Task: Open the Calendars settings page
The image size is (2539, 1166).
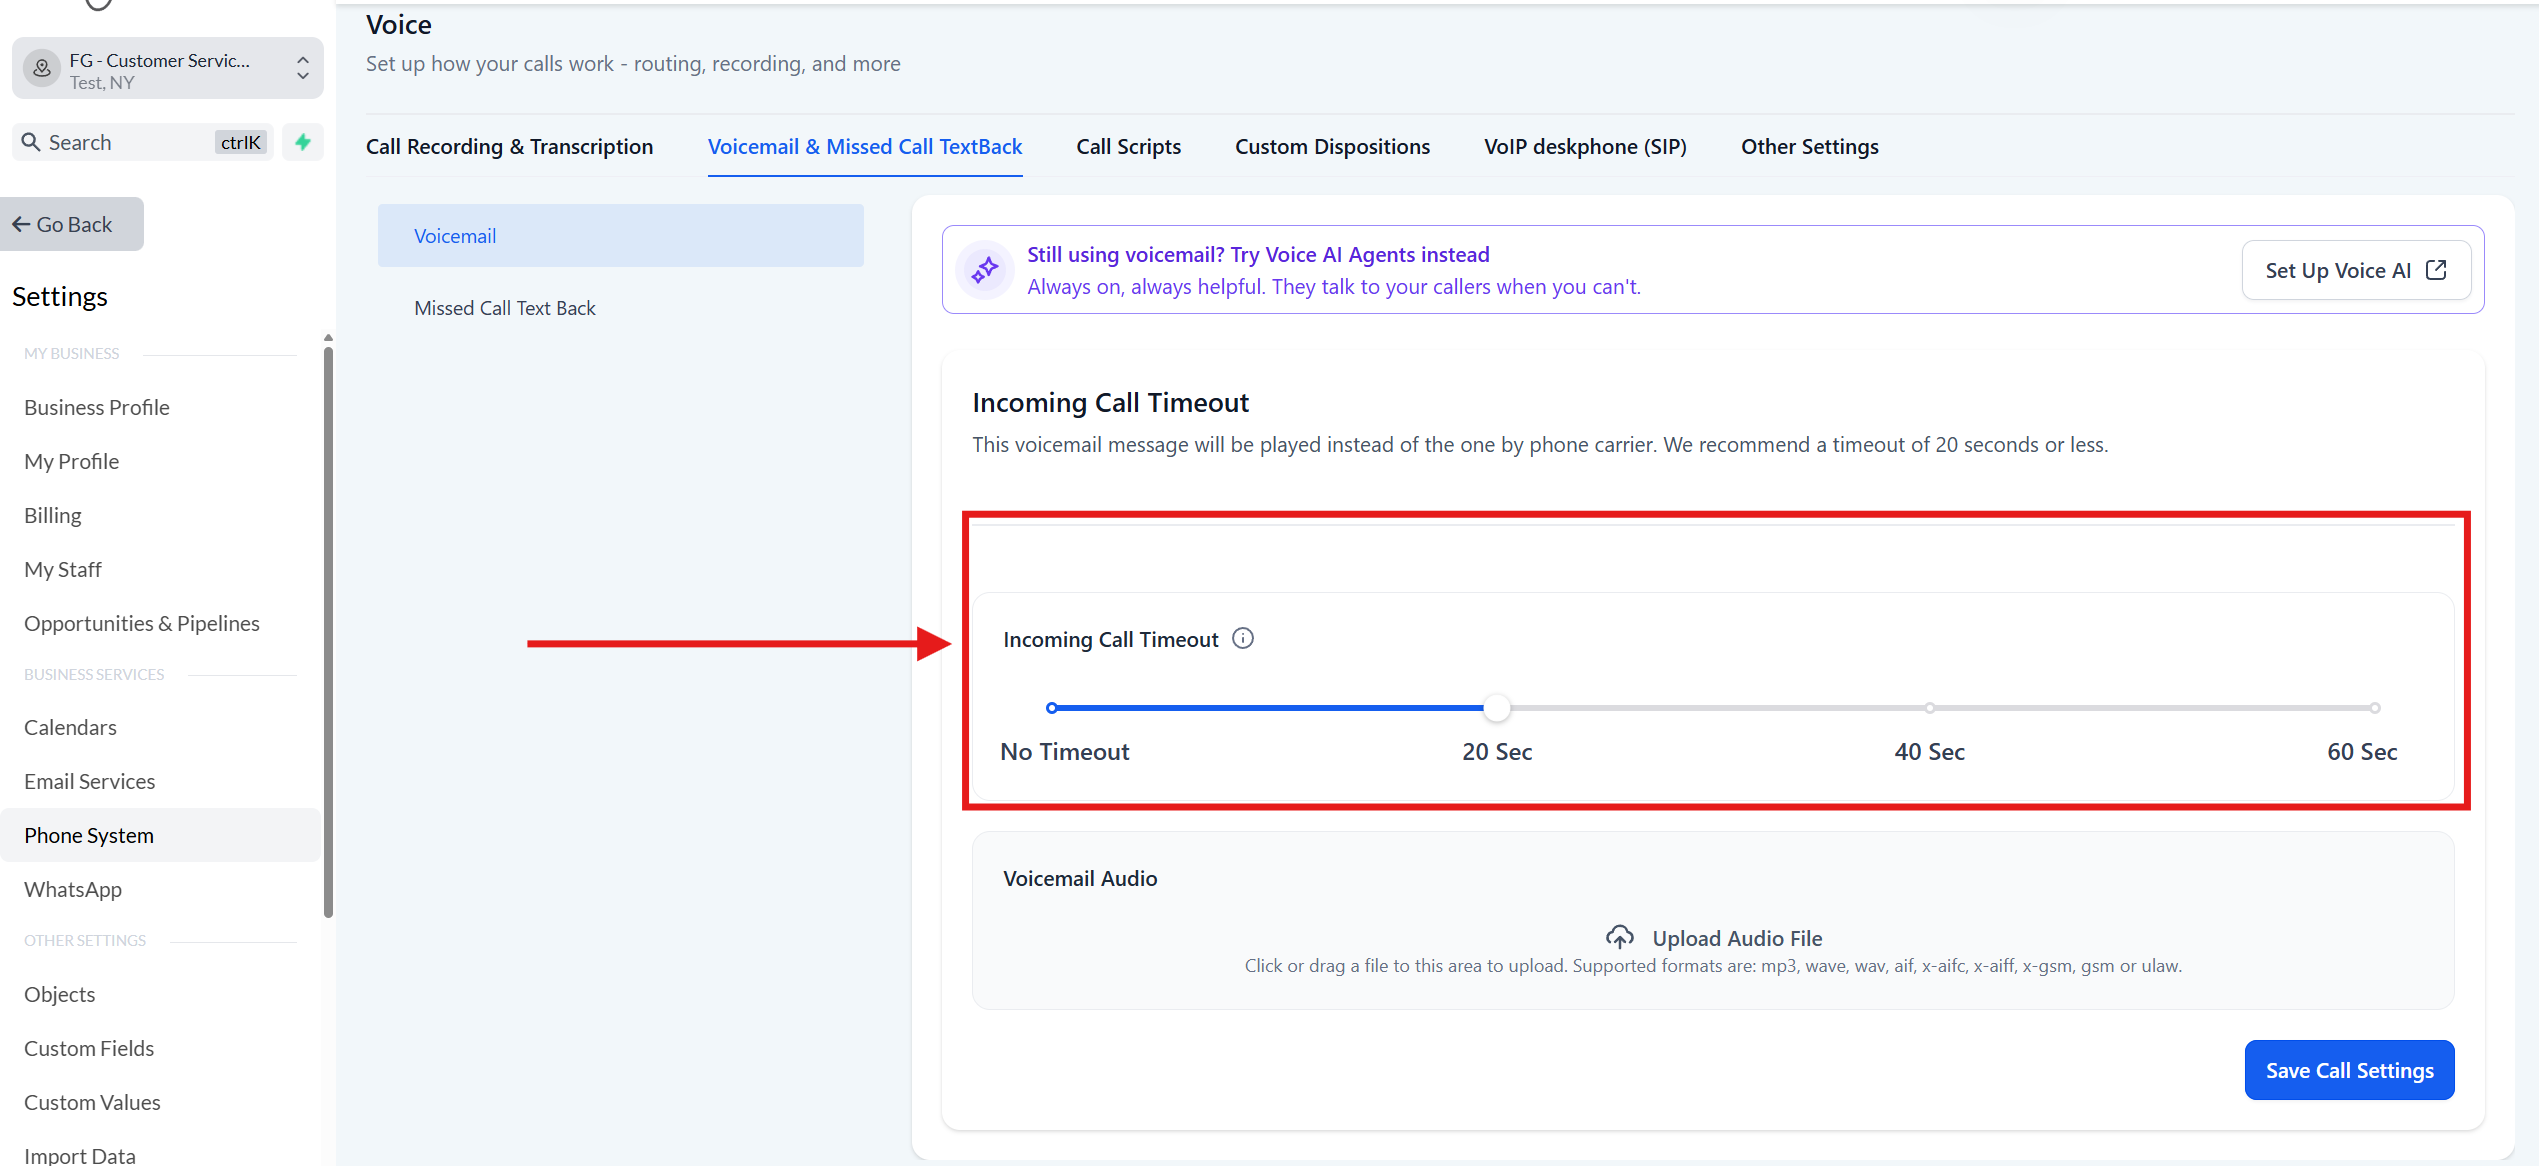Action: [x=70, y=727]
